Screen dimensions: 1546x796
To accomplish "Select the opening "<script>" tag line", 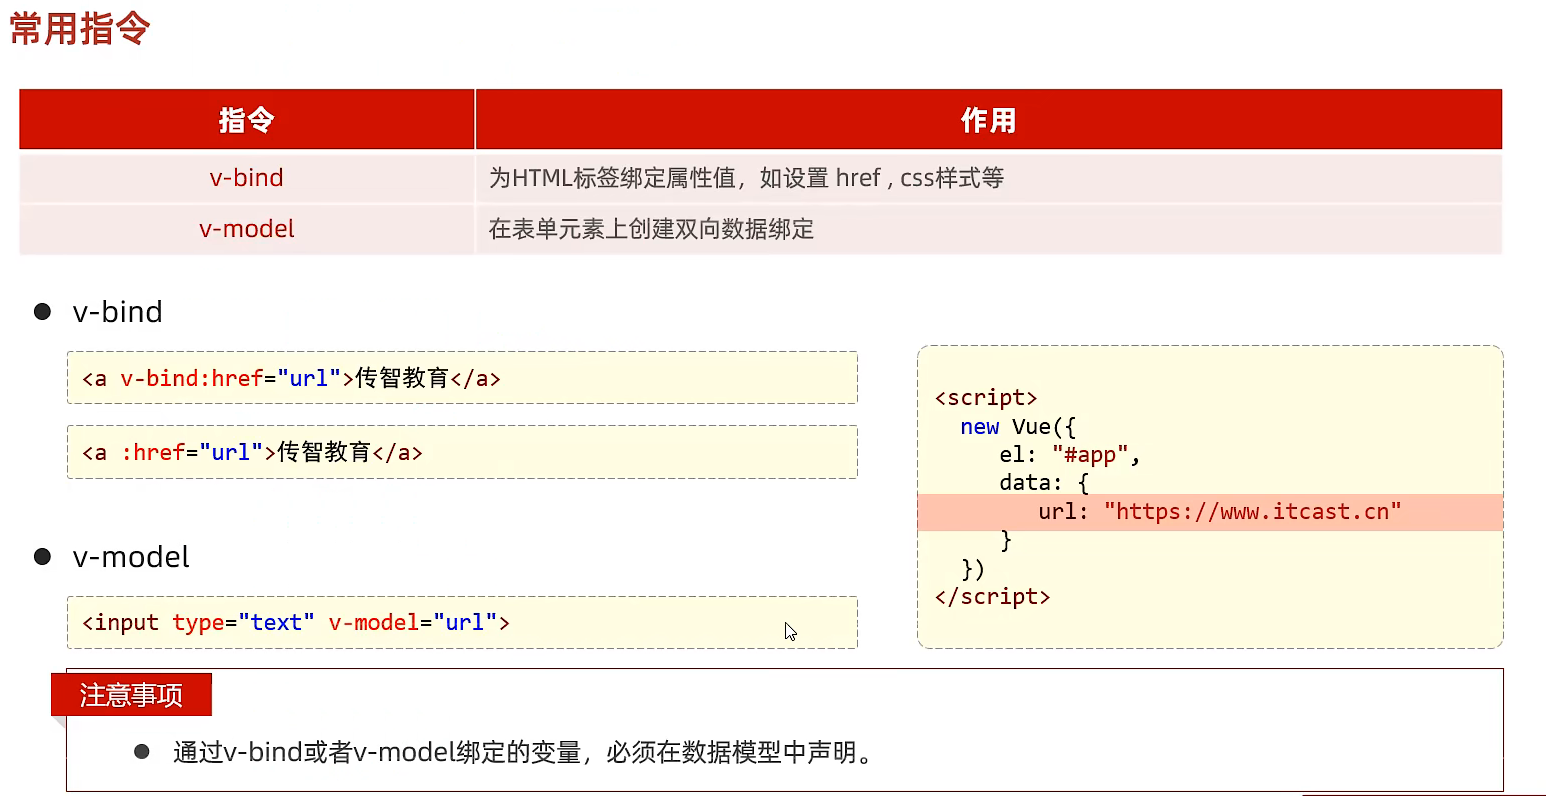I will coord(986,398).
